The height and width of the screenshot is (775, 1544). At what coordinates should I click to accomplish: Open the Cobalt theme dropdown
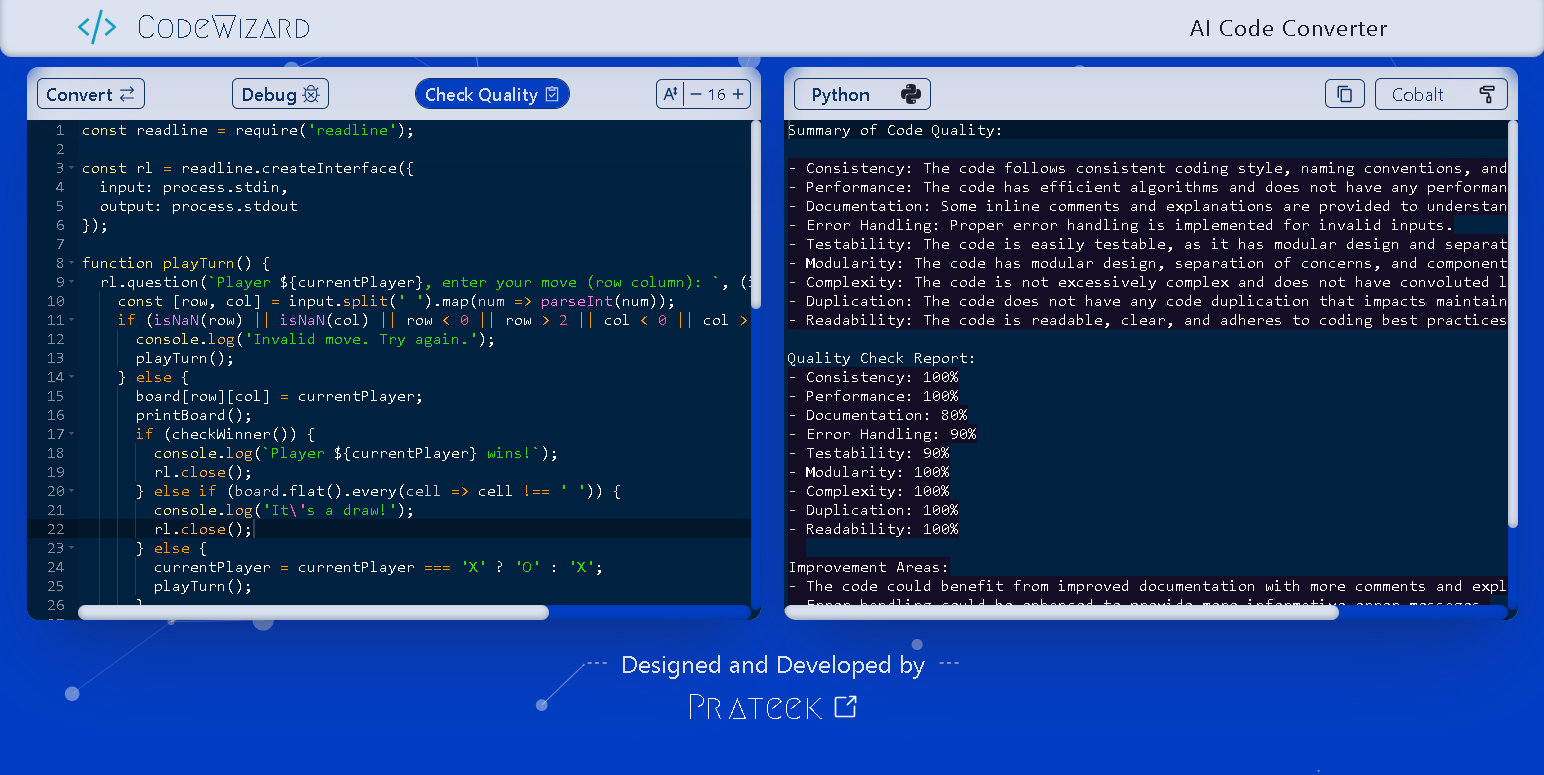[1440, 94]
